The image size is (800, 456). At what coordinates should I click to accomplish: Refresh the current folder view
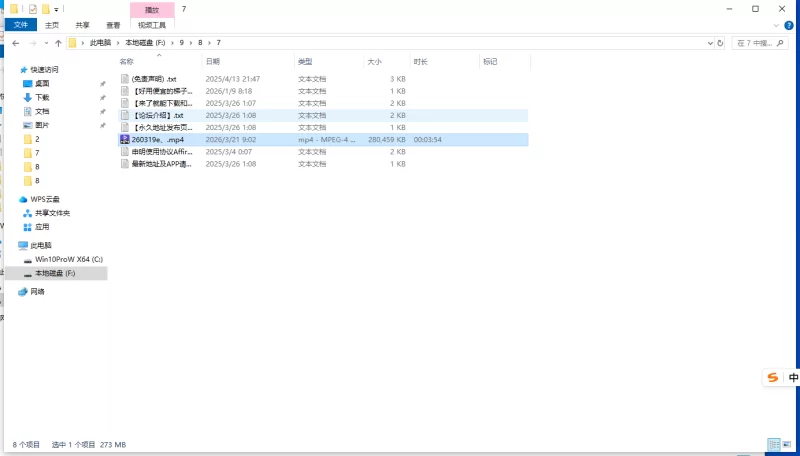[721, 43]
